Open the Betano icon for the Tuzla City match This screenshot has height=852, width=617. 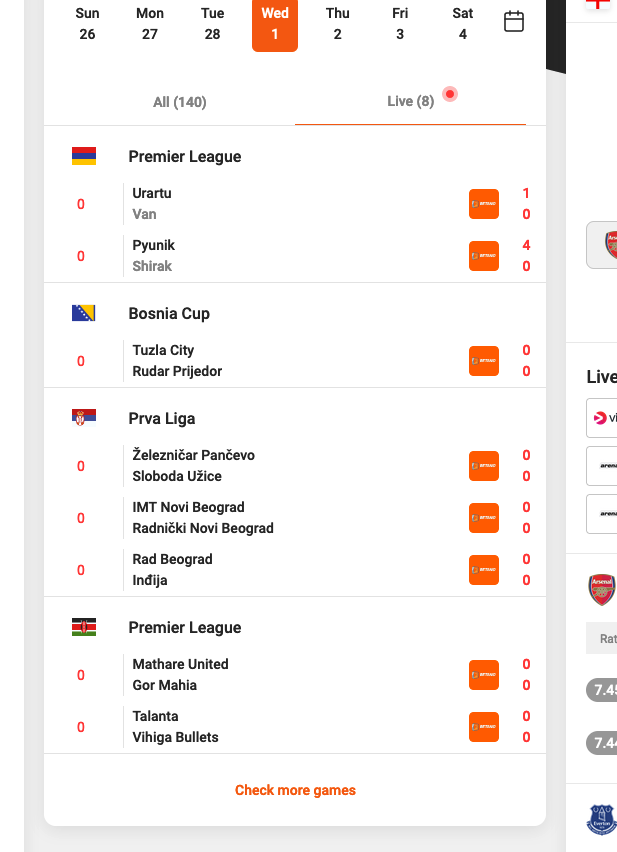[484, 361]
